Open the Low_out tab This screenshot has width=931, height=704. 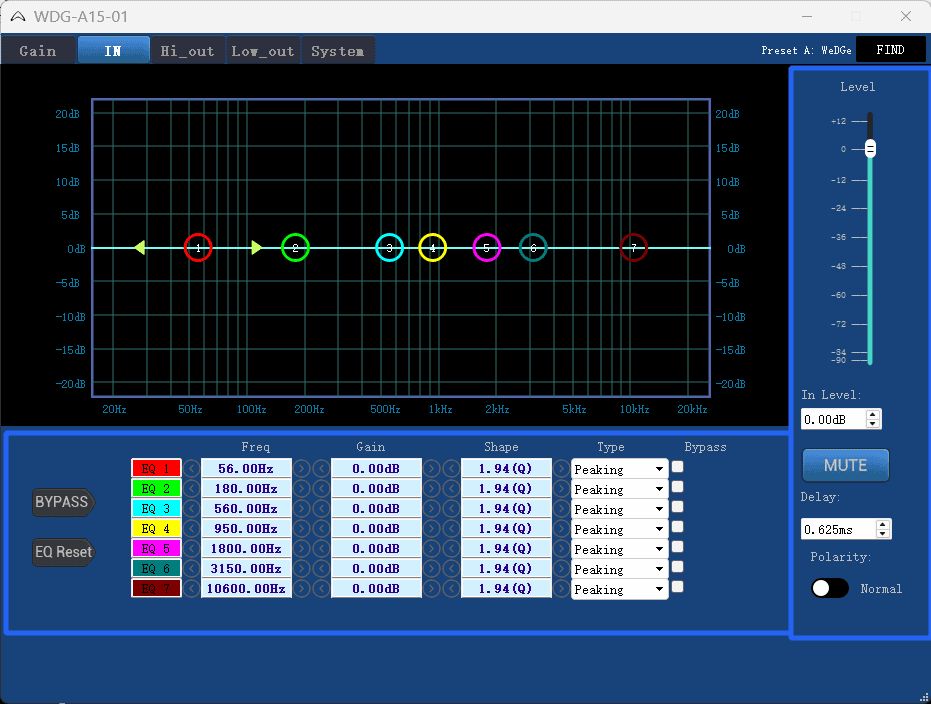click(263, 50)
